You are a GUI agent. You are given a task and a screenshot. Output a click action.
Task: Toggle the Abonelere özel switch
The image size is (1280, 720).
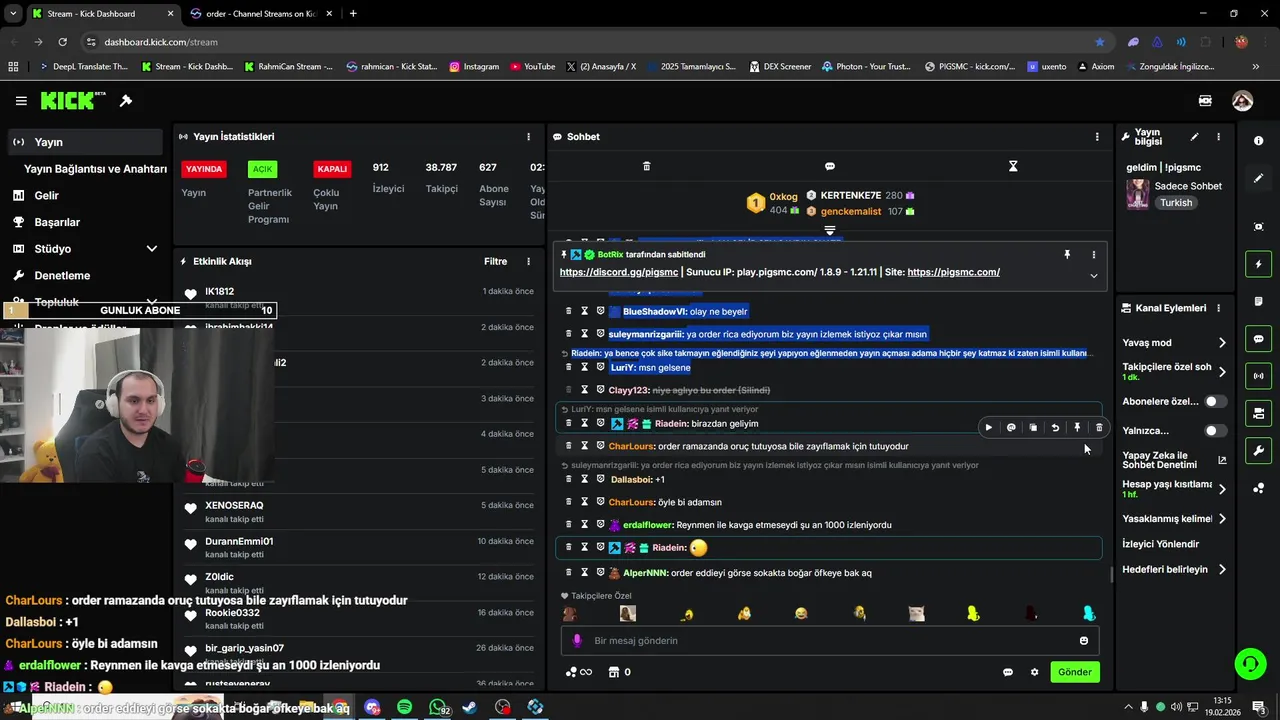pos(1215,401)
